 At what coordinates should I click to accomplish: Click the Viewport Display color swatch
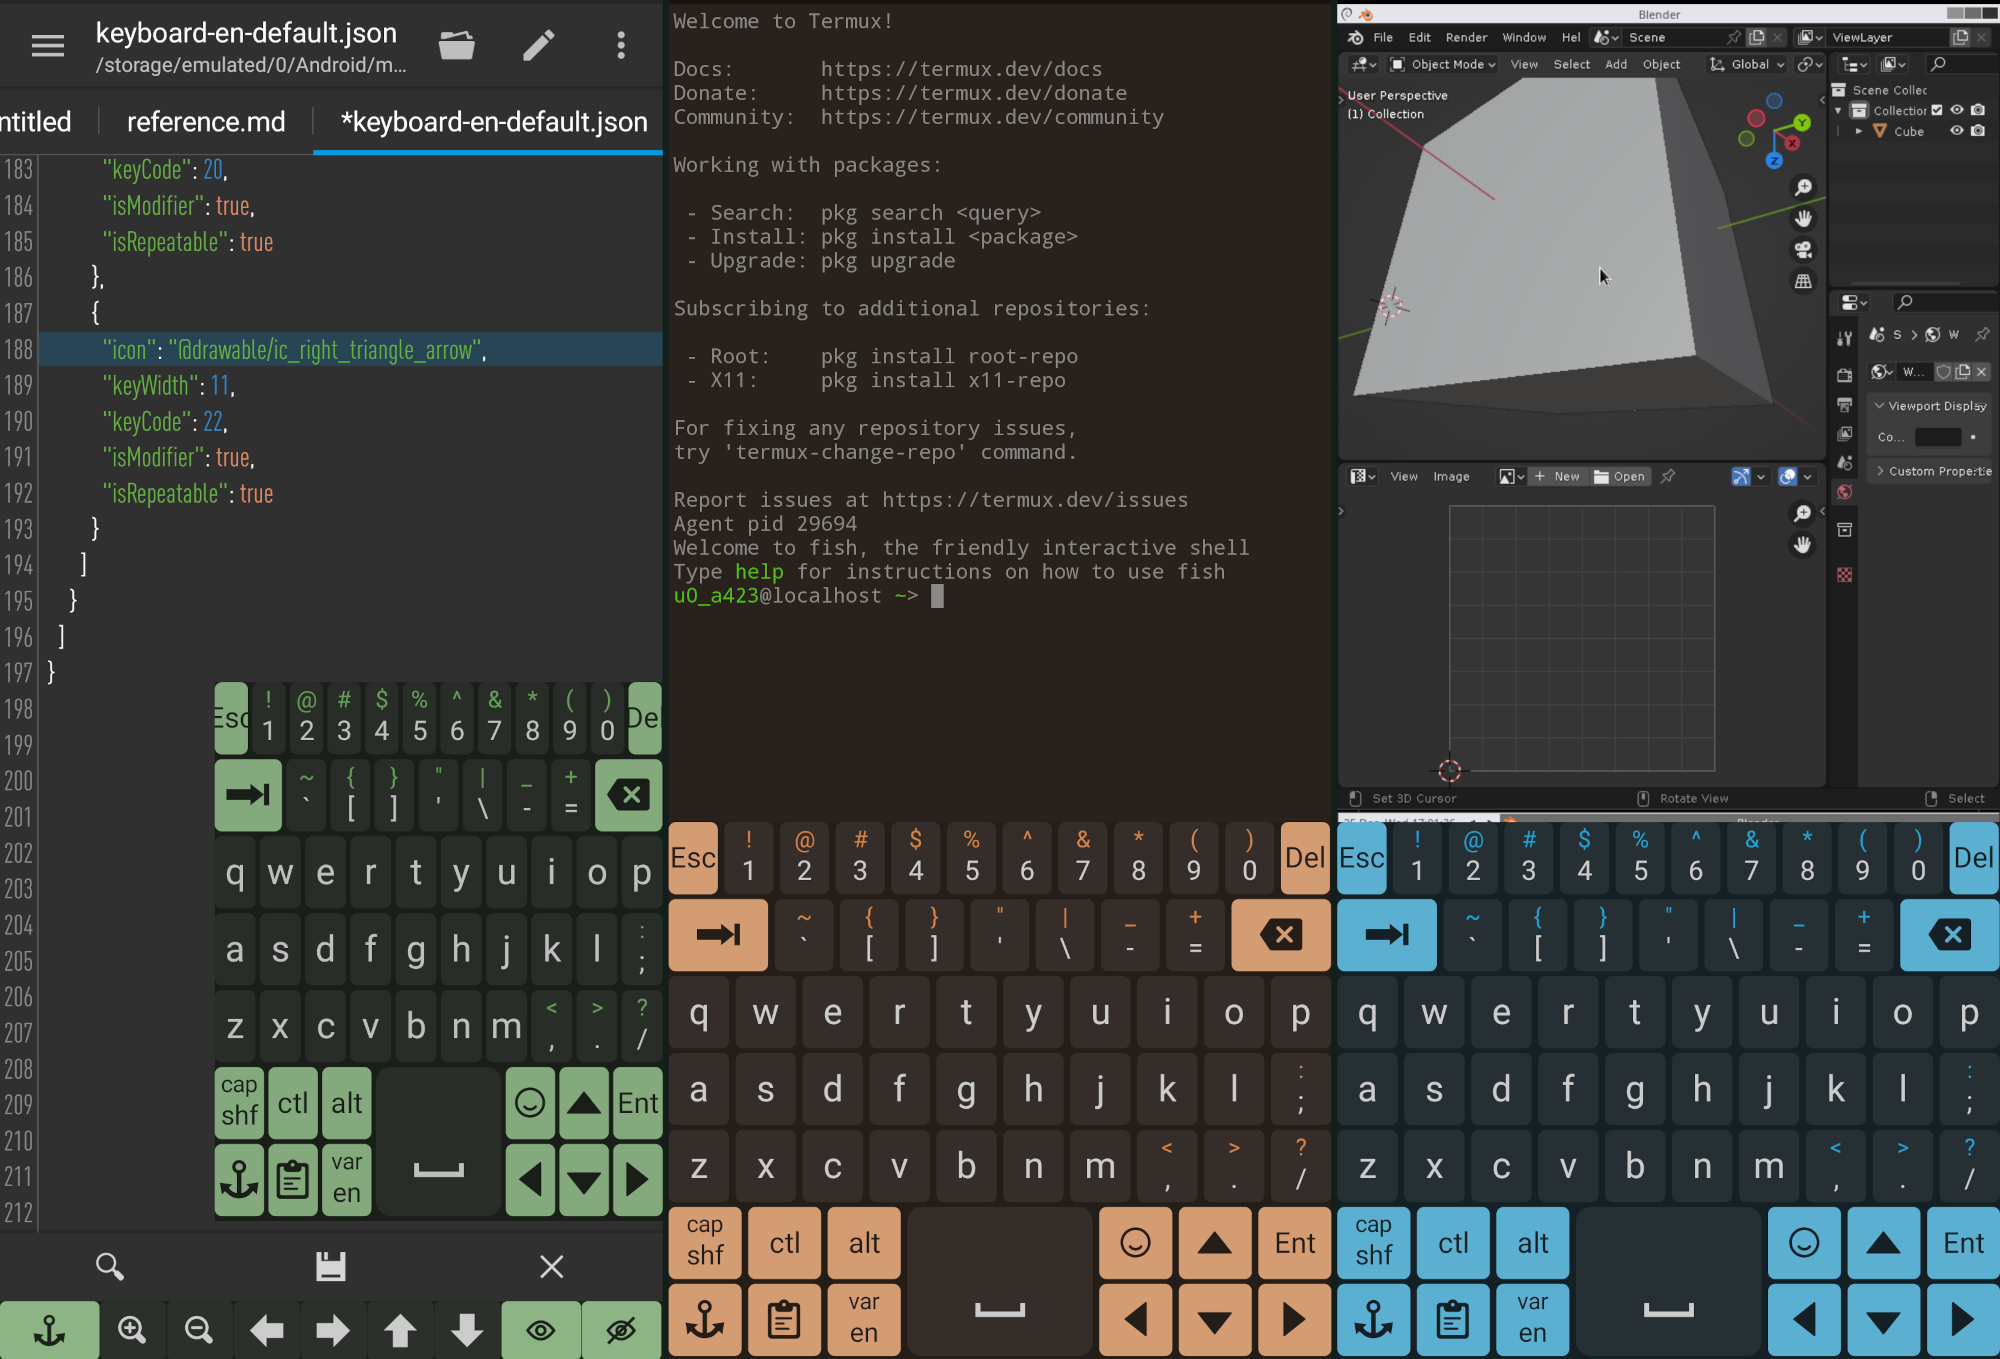(1937, 437)
